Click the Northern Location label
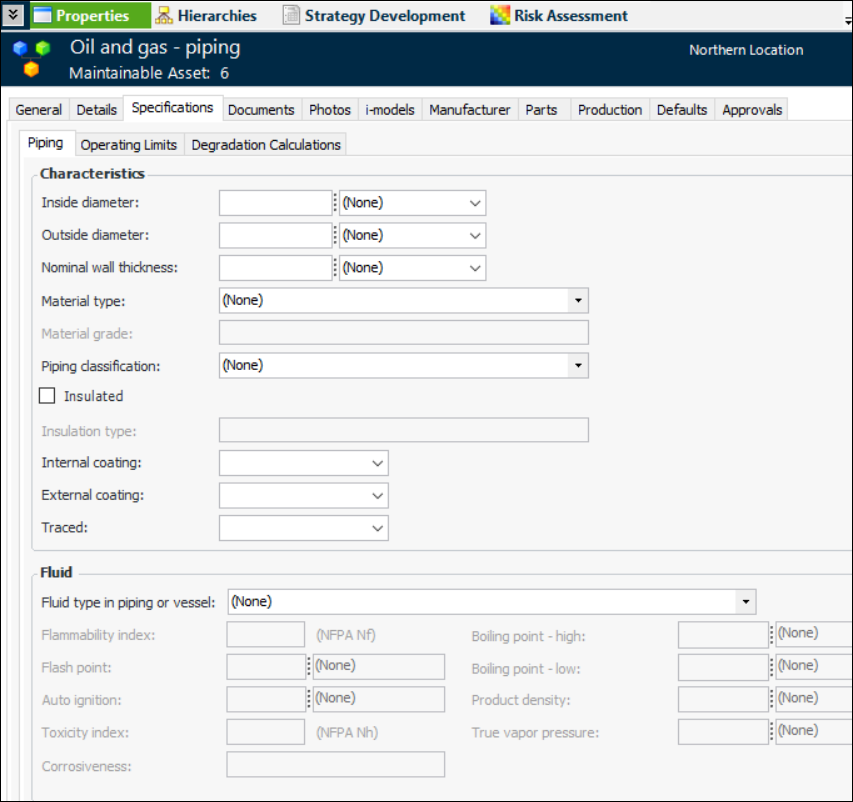 [x=746, y=50]
